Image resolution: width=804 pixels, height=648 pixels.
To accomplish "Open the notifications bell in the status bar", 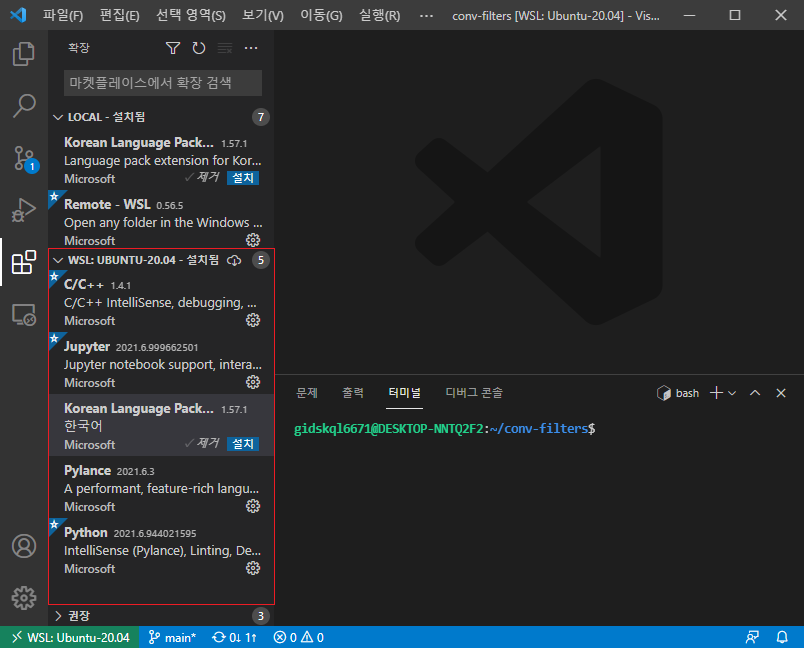I will pos(782,636).
